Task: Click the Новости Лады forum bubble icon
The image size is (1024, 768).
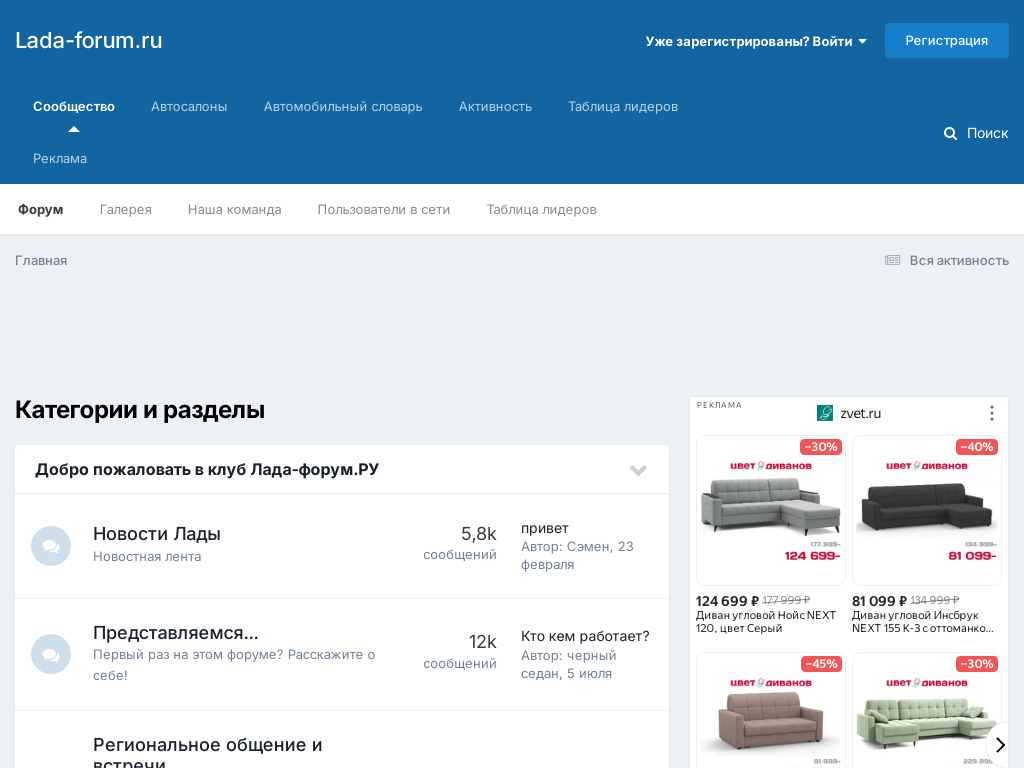Action: point(51,546)
